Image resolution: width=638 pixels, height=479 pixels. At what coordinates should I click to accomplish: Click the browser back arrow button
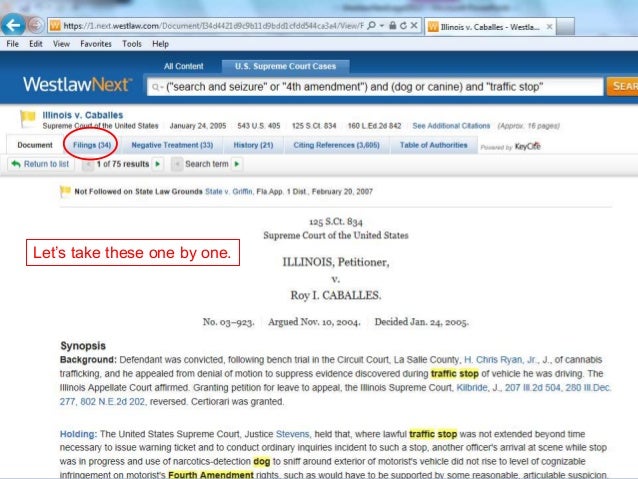(13, 25)
